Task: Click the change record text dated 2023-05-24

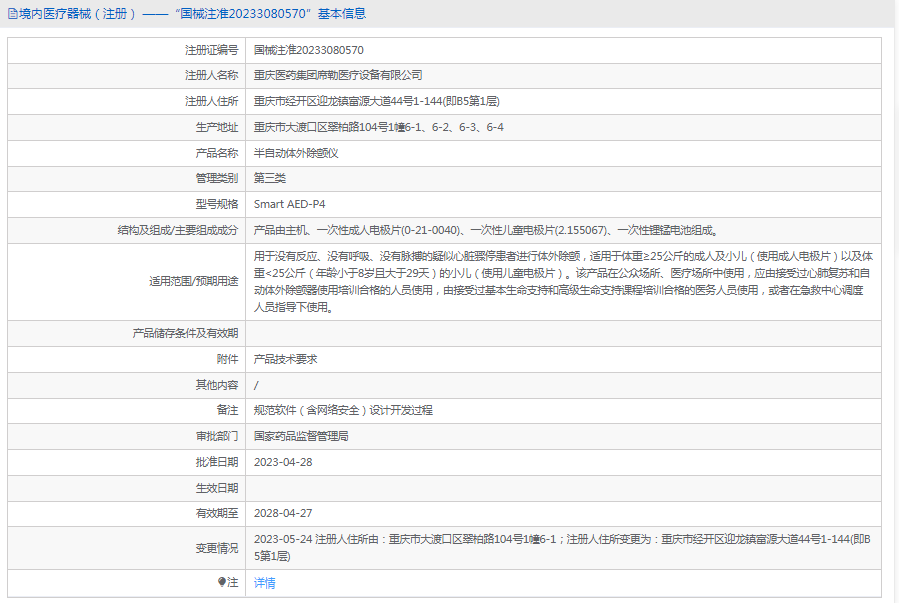Action: point(562,547)
